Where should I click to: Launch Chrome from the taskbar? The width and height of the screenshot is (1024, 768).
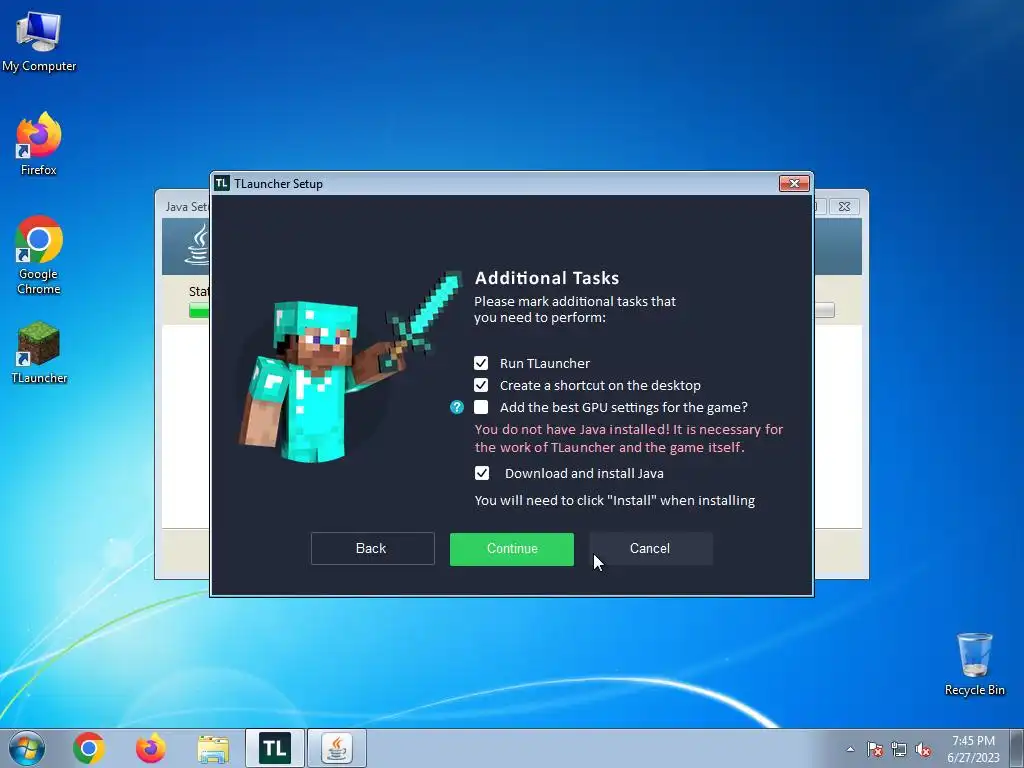point(89,748)
